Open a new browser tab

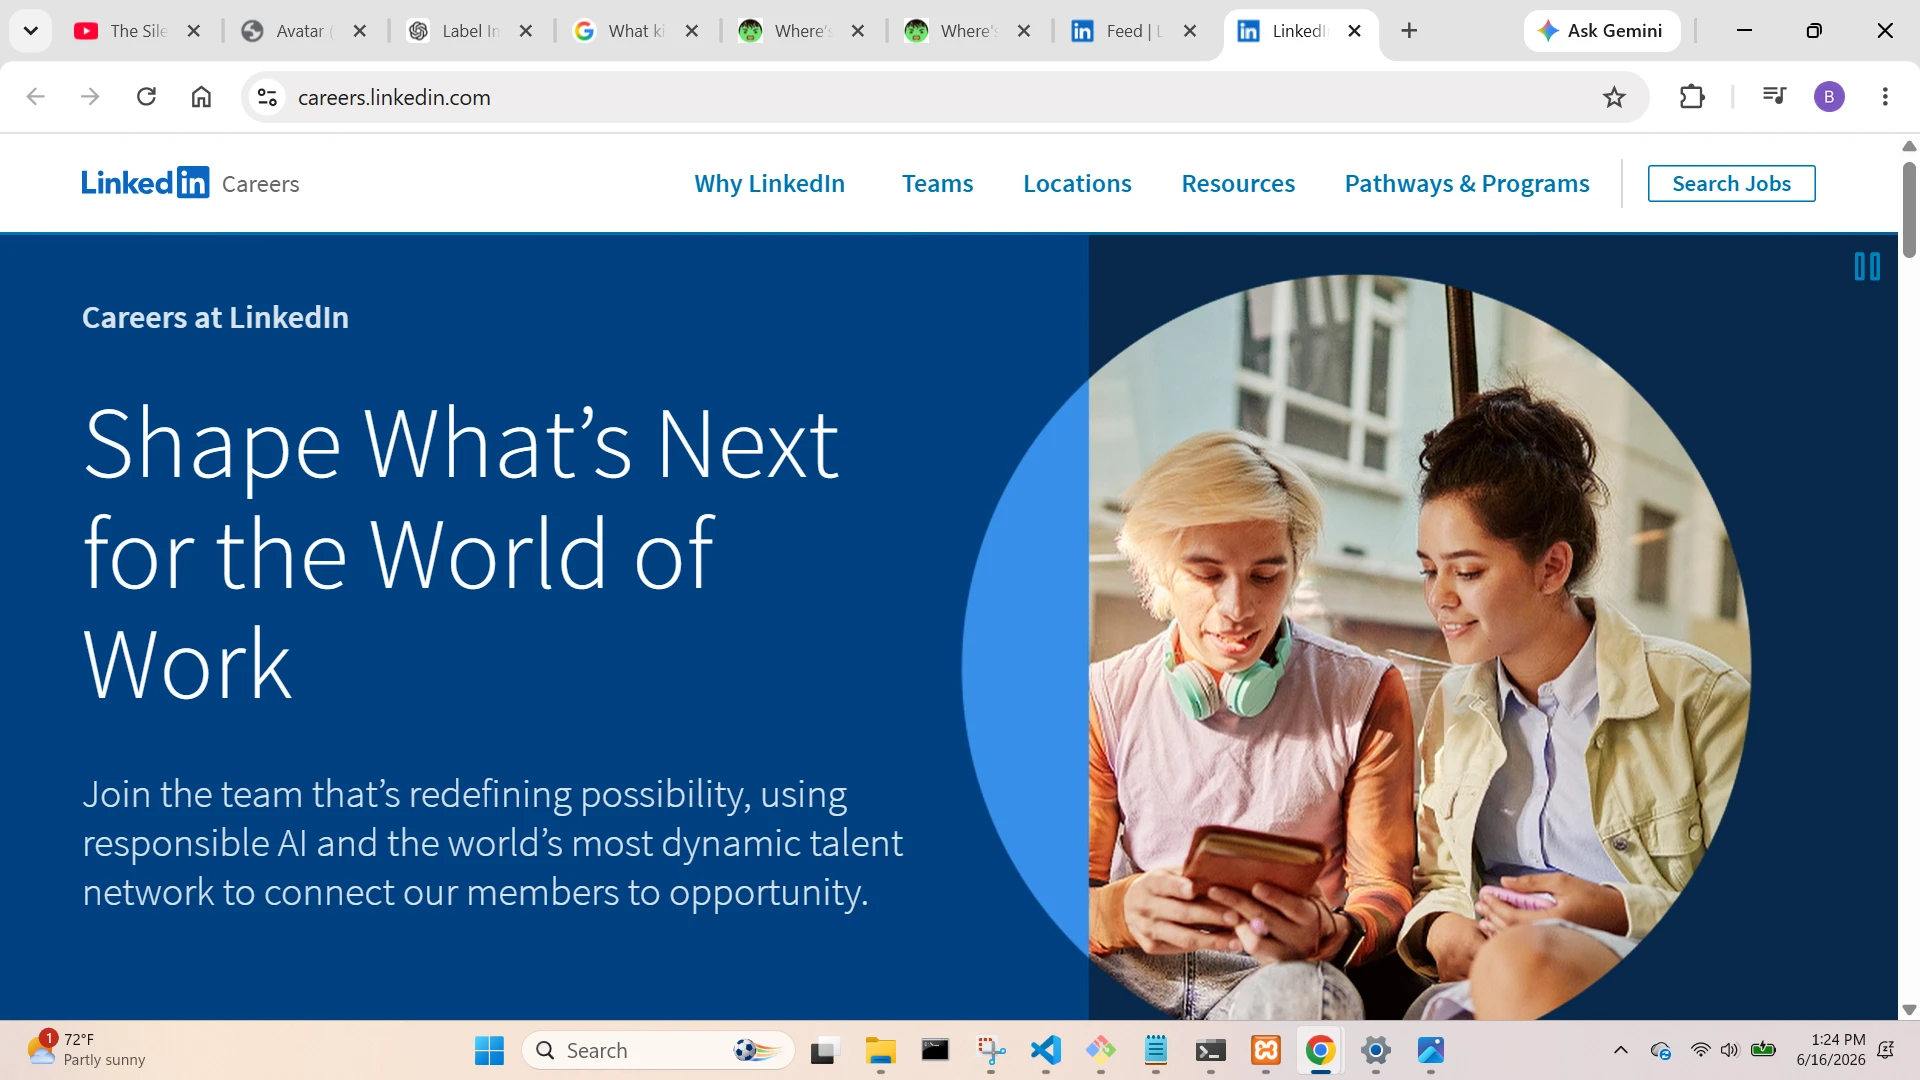1409,31
